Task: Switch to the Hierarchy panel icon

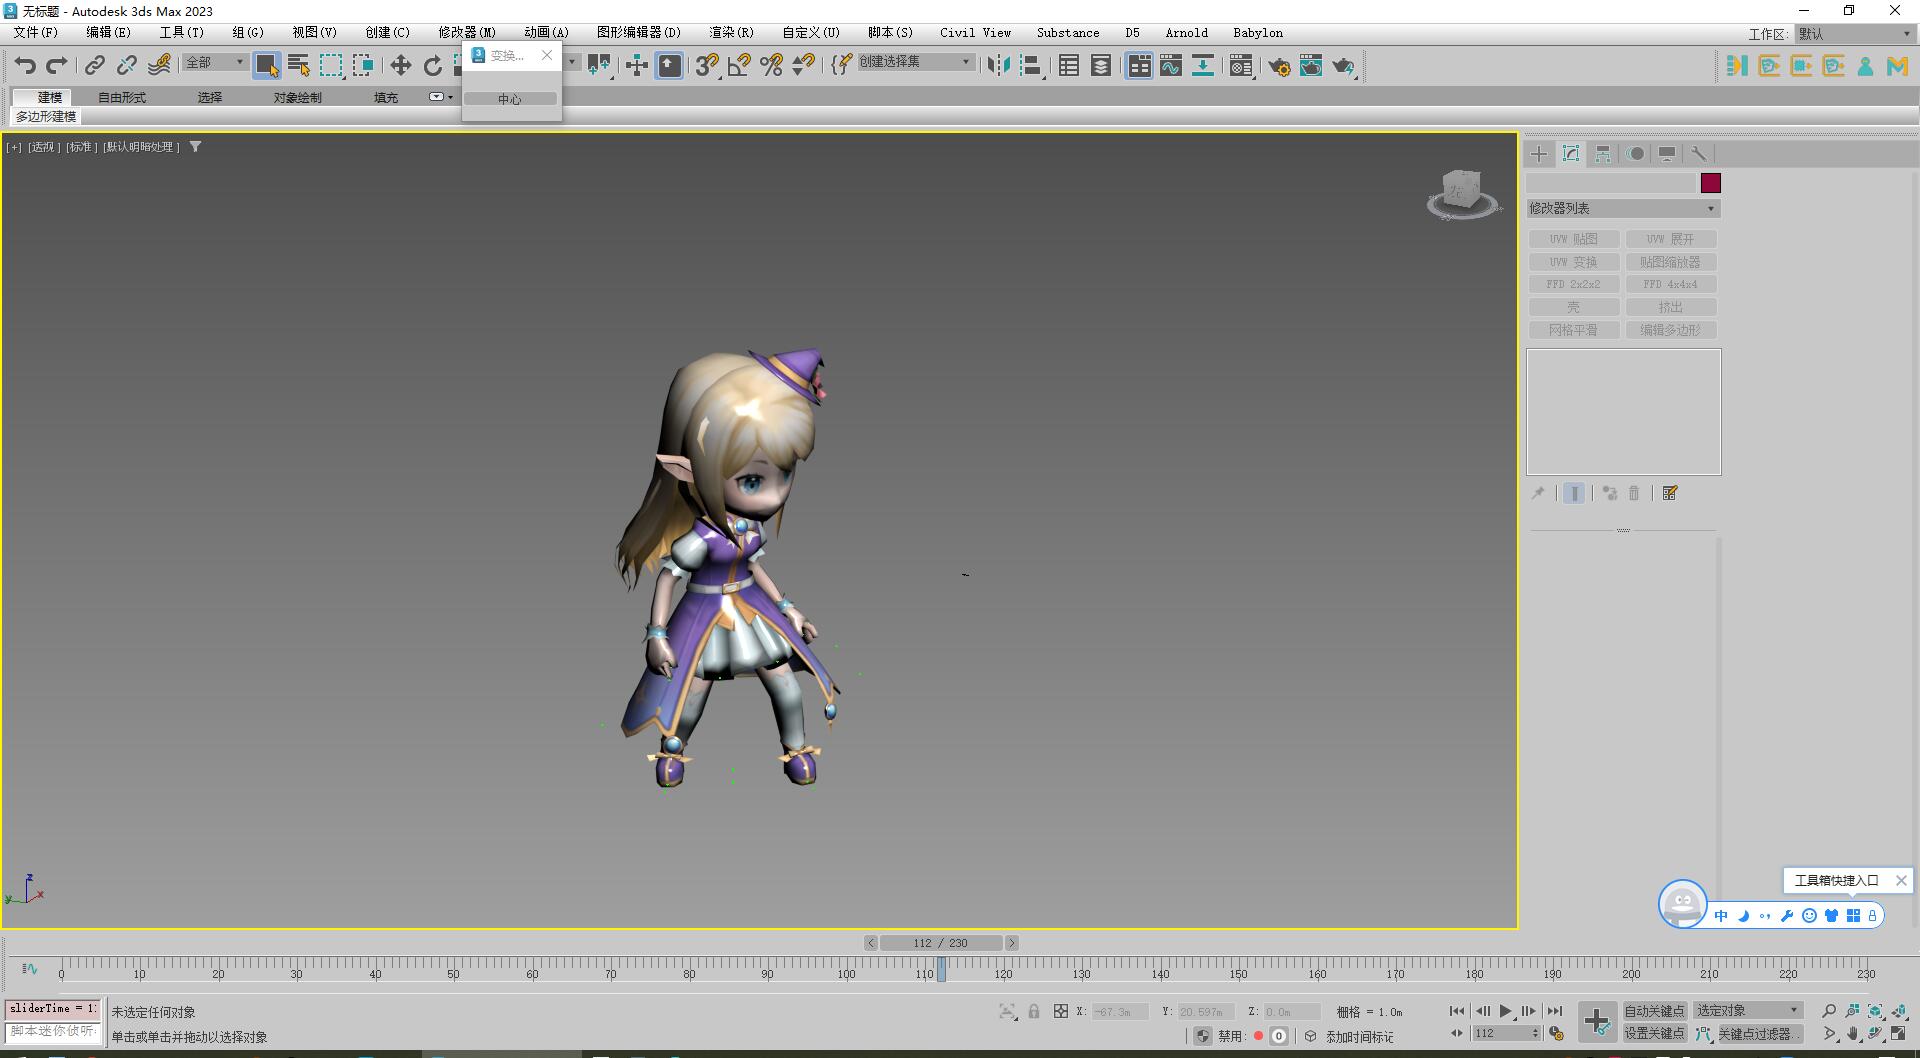Action: click(1603, 154)
